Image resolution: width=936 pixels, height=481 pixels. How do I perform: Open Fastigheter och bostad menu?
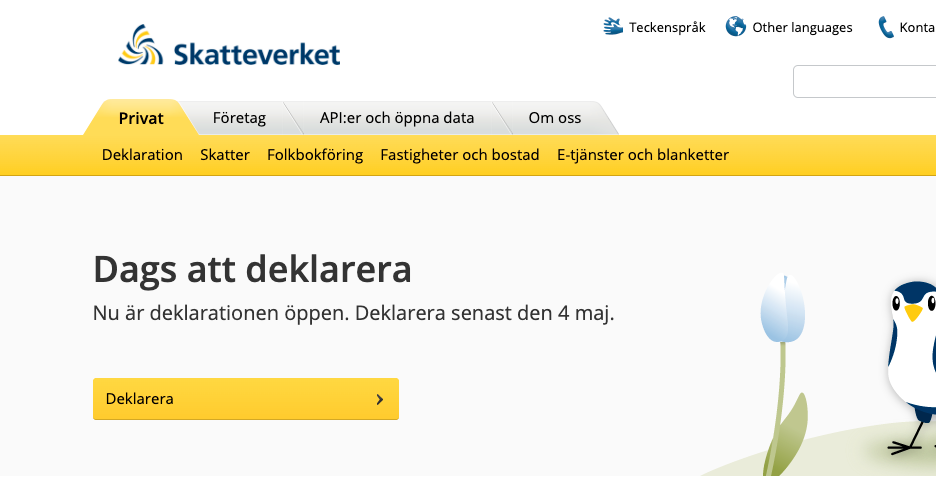pos(460,155)
